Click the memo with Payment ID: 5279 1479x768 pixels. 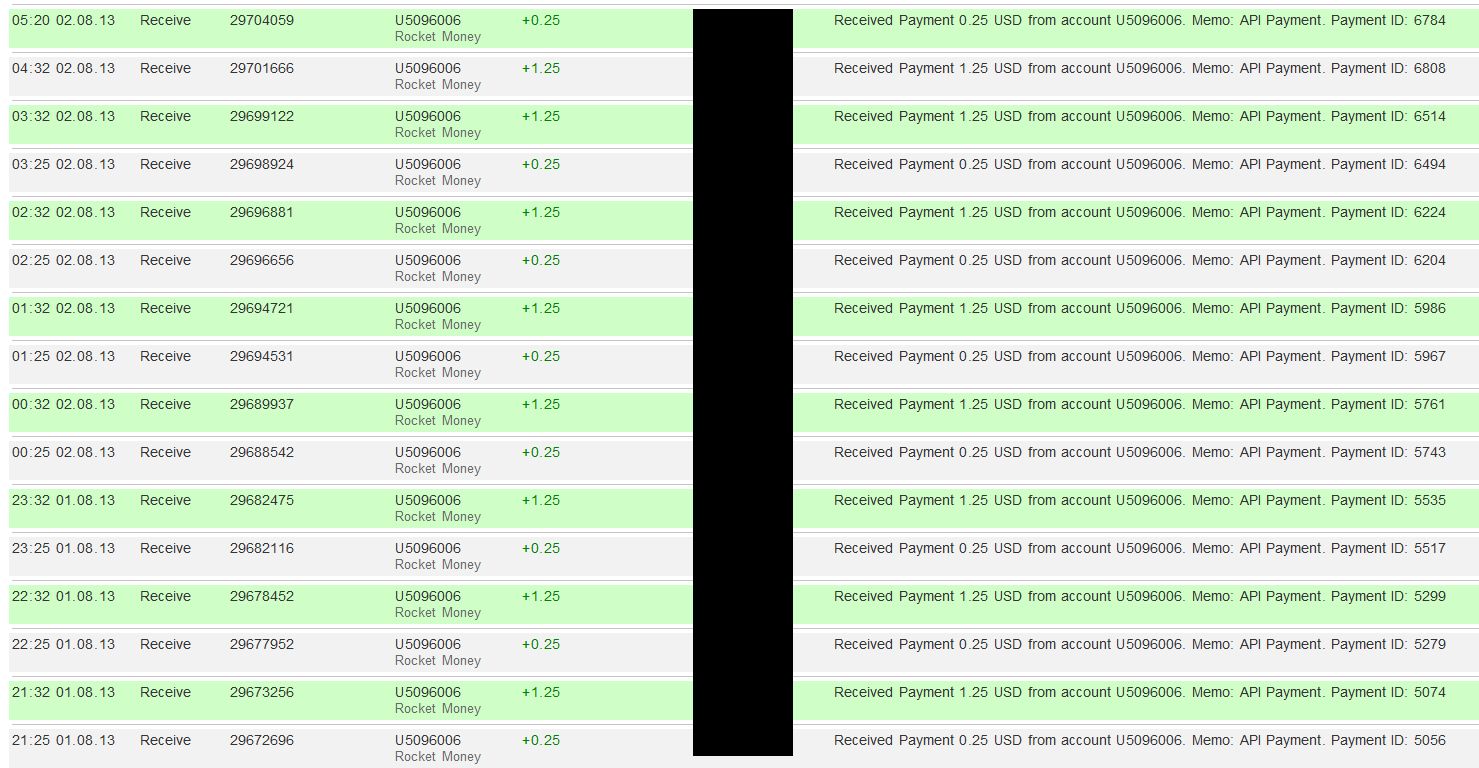pos(1140,644)
